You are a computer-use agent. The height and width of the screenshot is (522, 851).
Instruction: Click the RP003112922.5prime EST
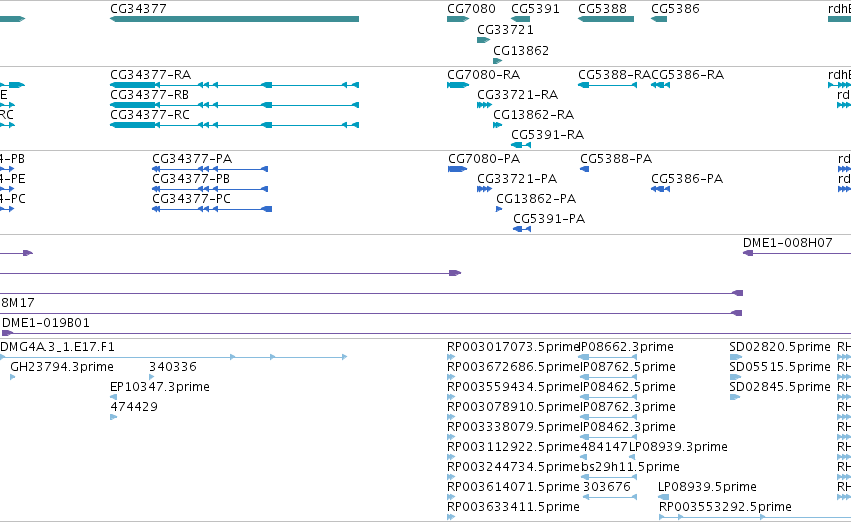pos(451,457)
